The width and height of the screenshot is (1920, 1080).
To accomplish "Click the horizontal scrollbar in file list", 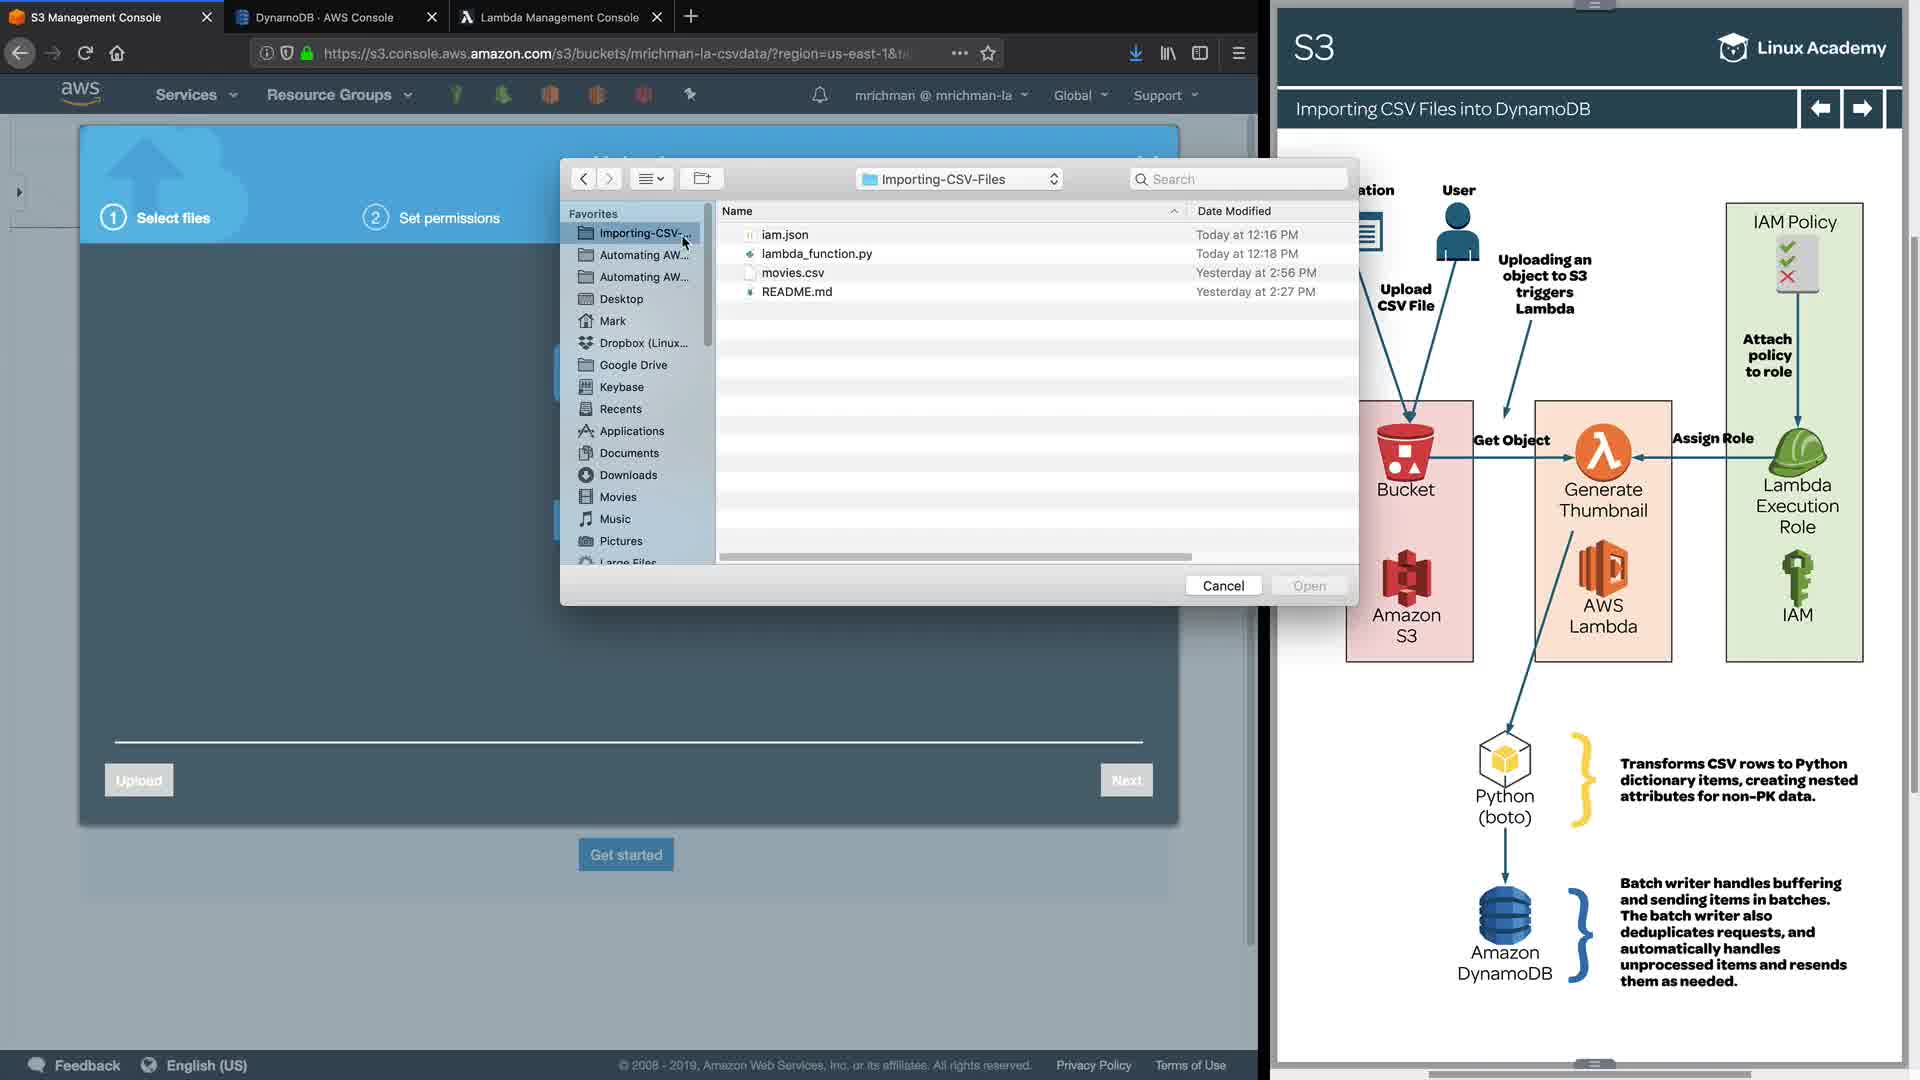I will pyautogui.click(x=955, y=557).
